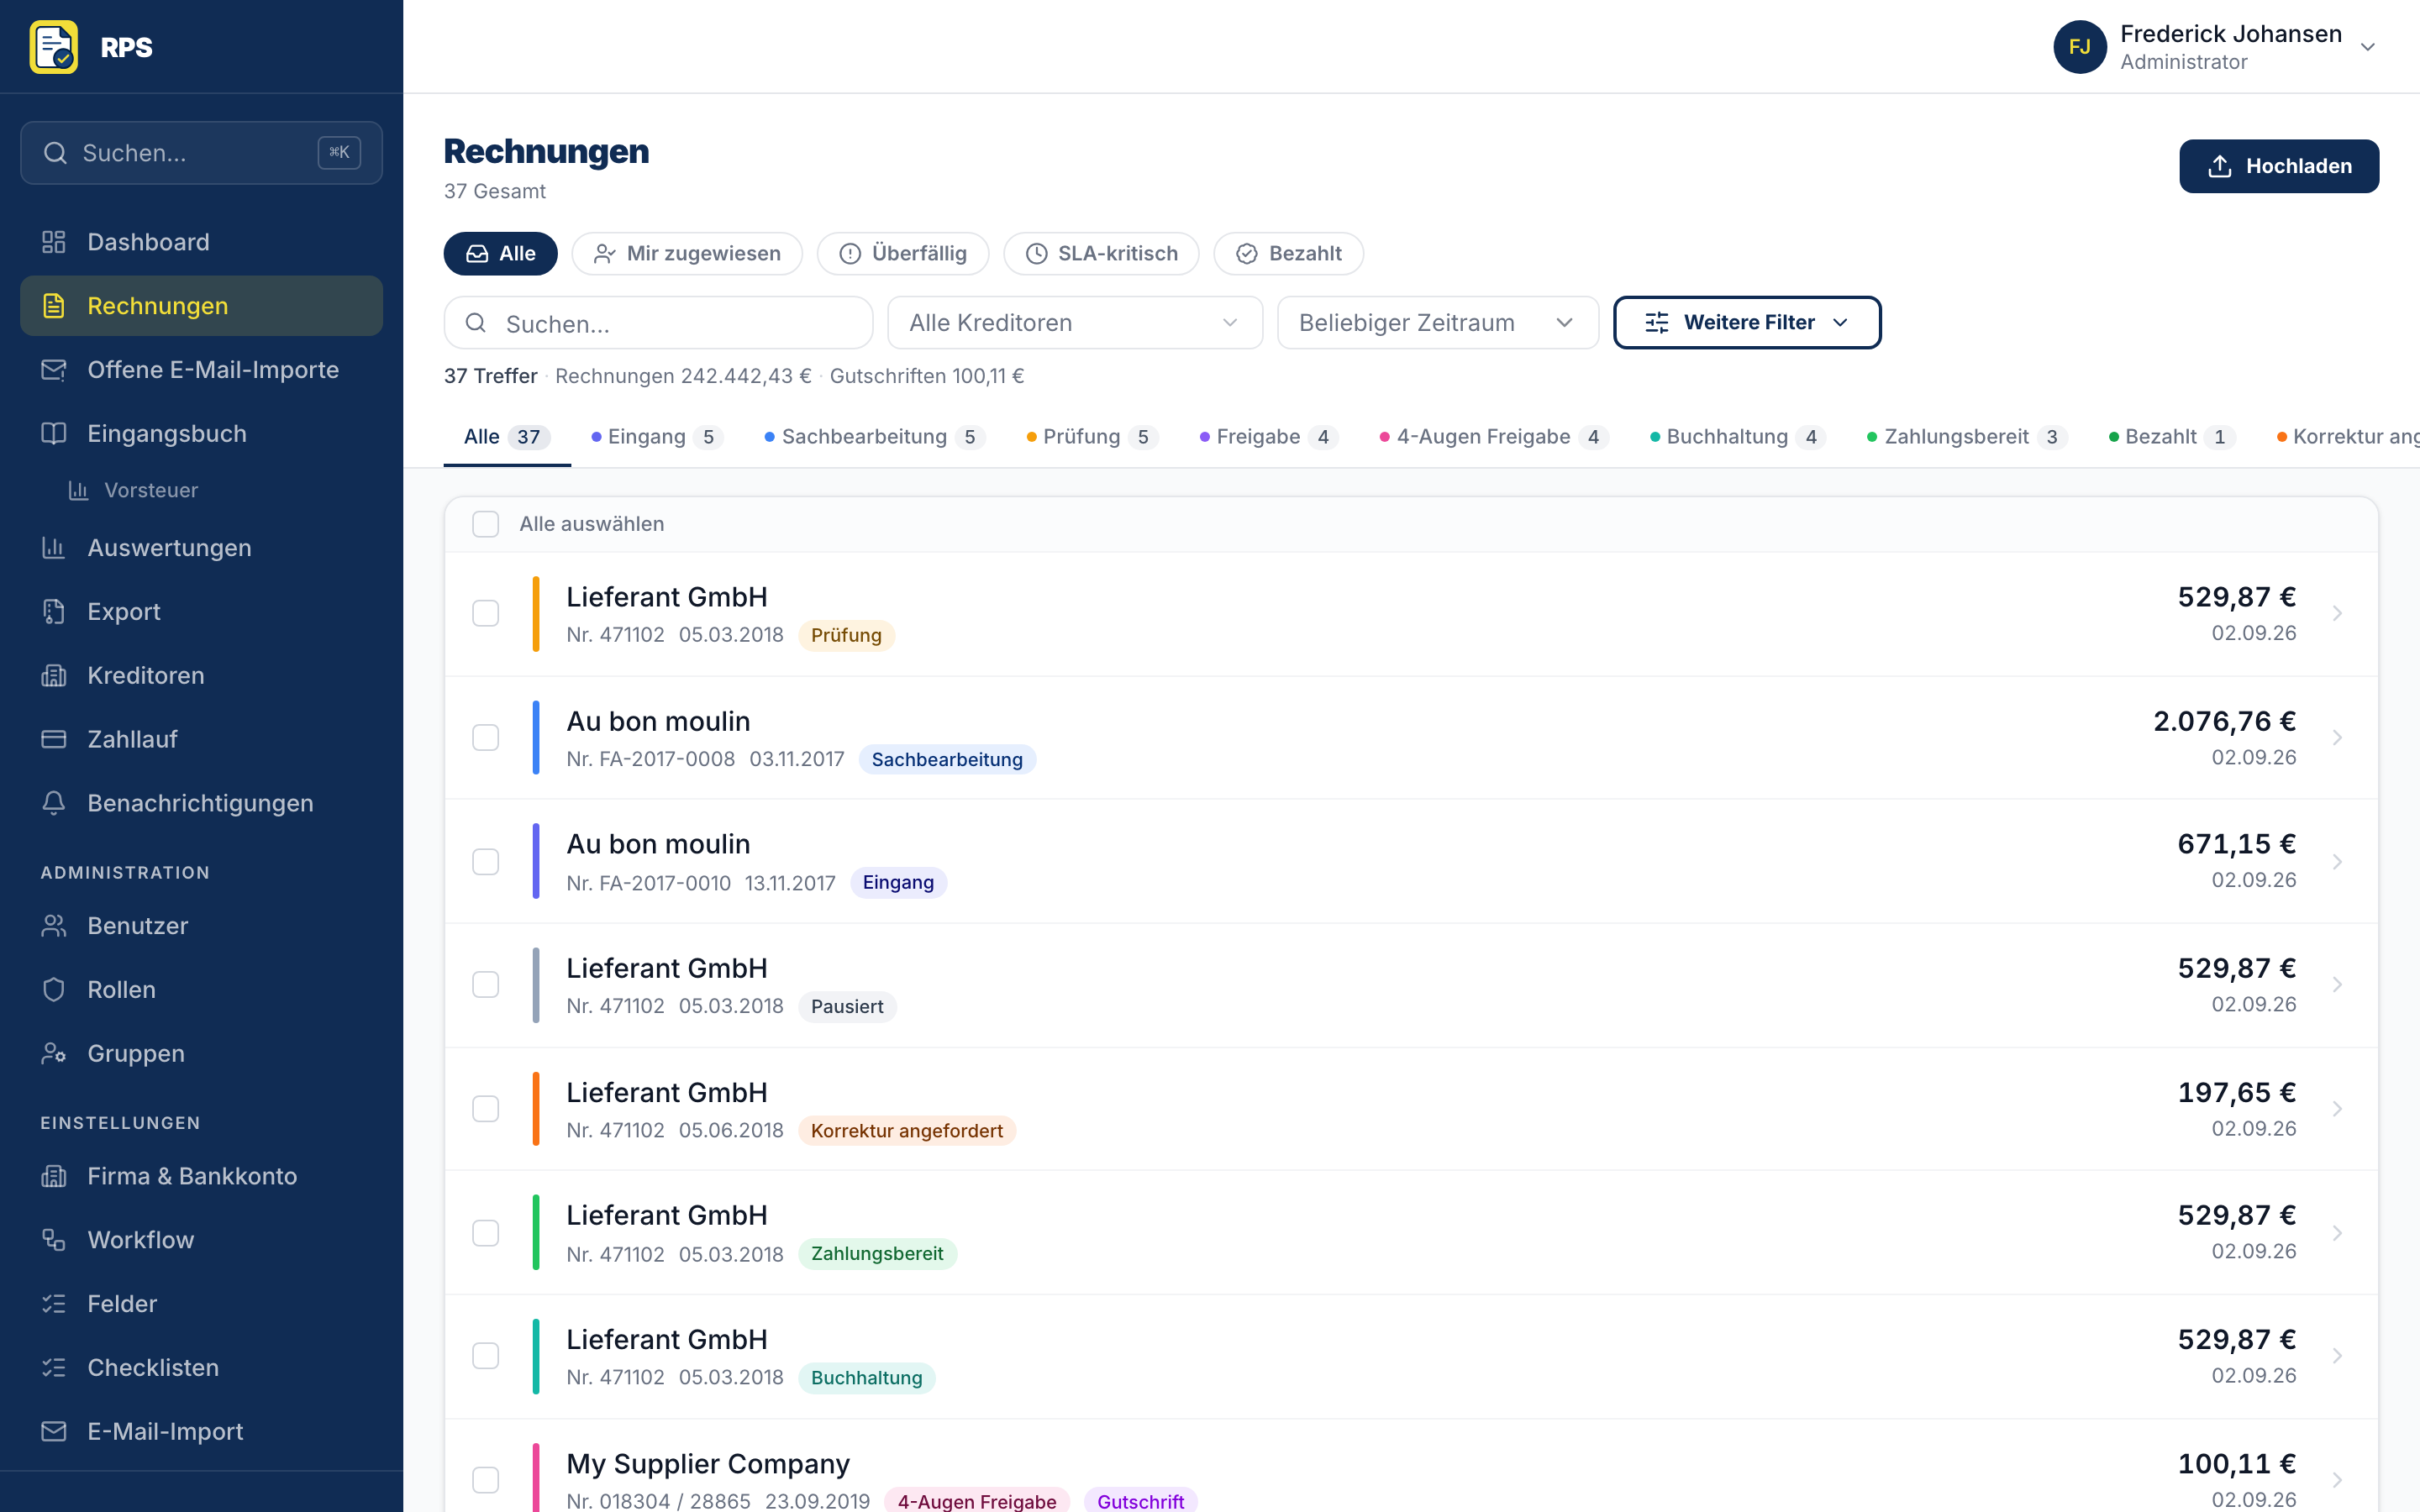Select the Pausiert invoice checkbox
The image size is (2420, 1512).
(x=486, y=985)
